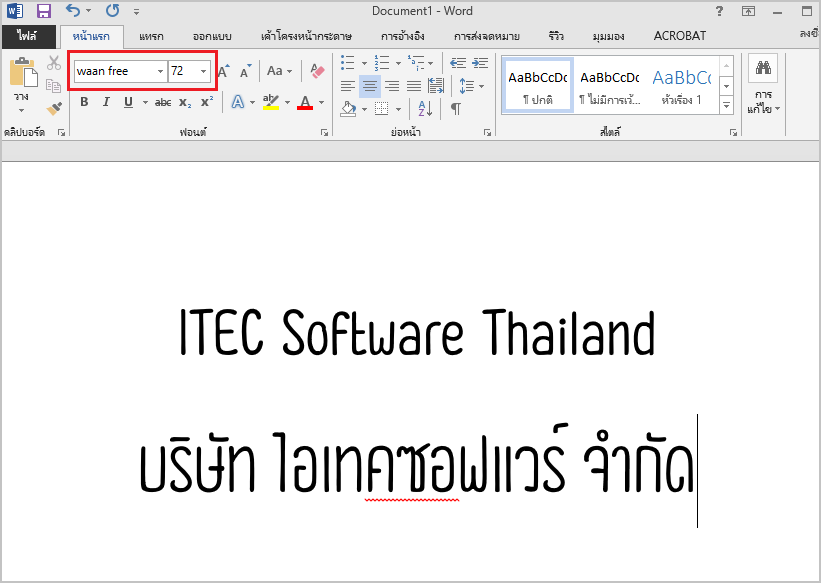This screenshot has width=821, height=583.
Task: Toggle Bold formatting
Action: [84, 102]
